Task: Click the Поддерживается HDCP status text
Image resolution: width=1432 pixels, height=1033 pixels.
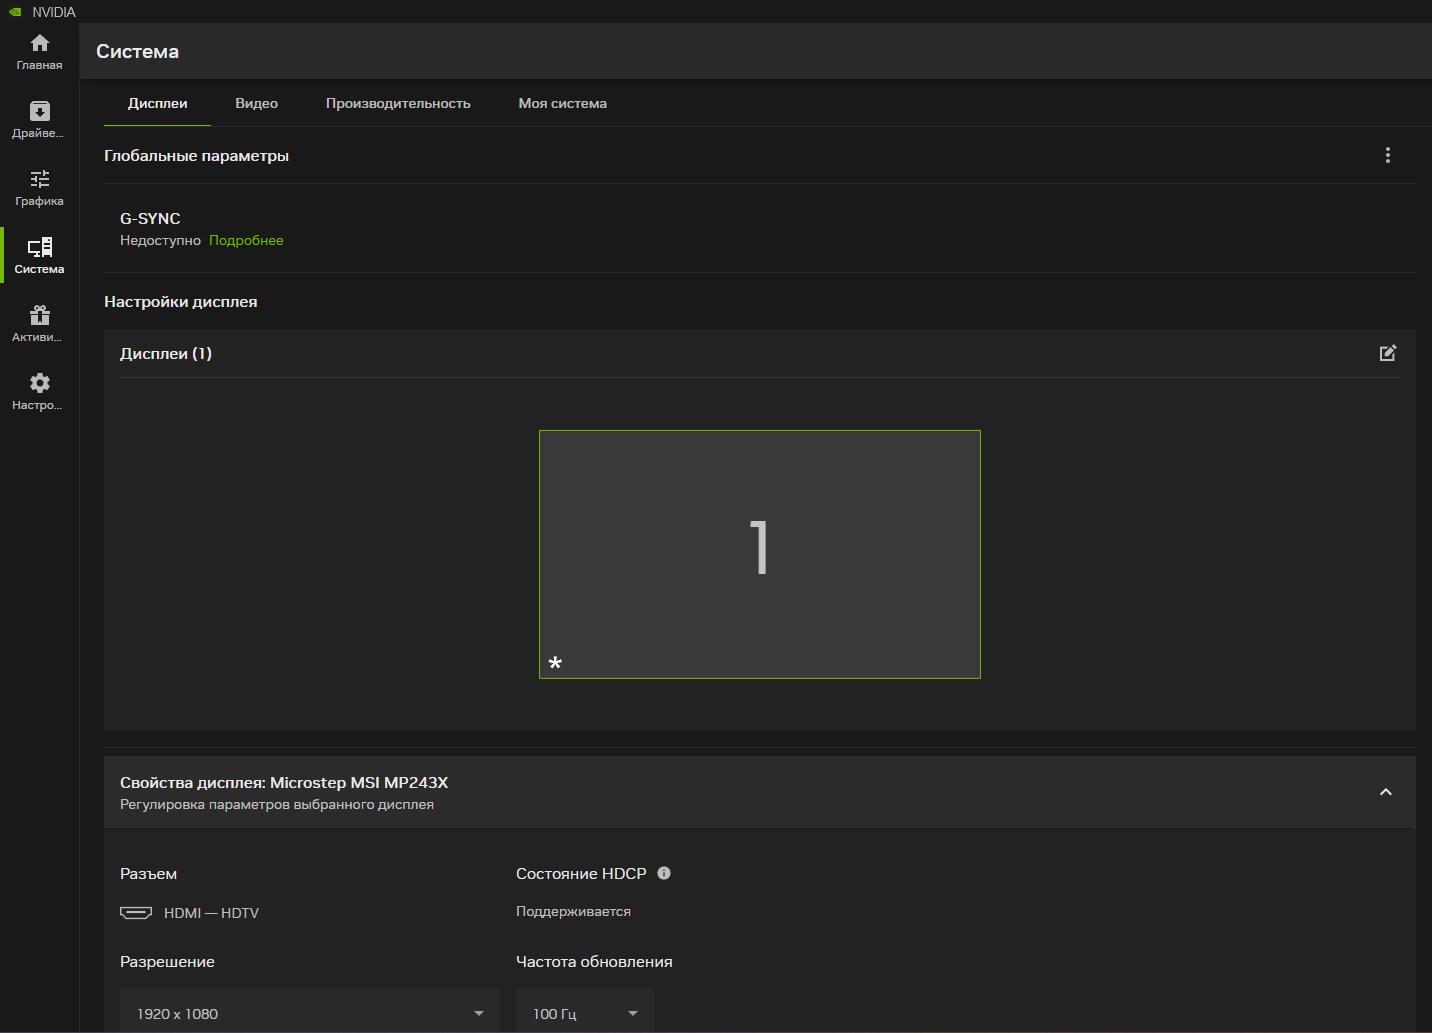Action: point(573,911)
